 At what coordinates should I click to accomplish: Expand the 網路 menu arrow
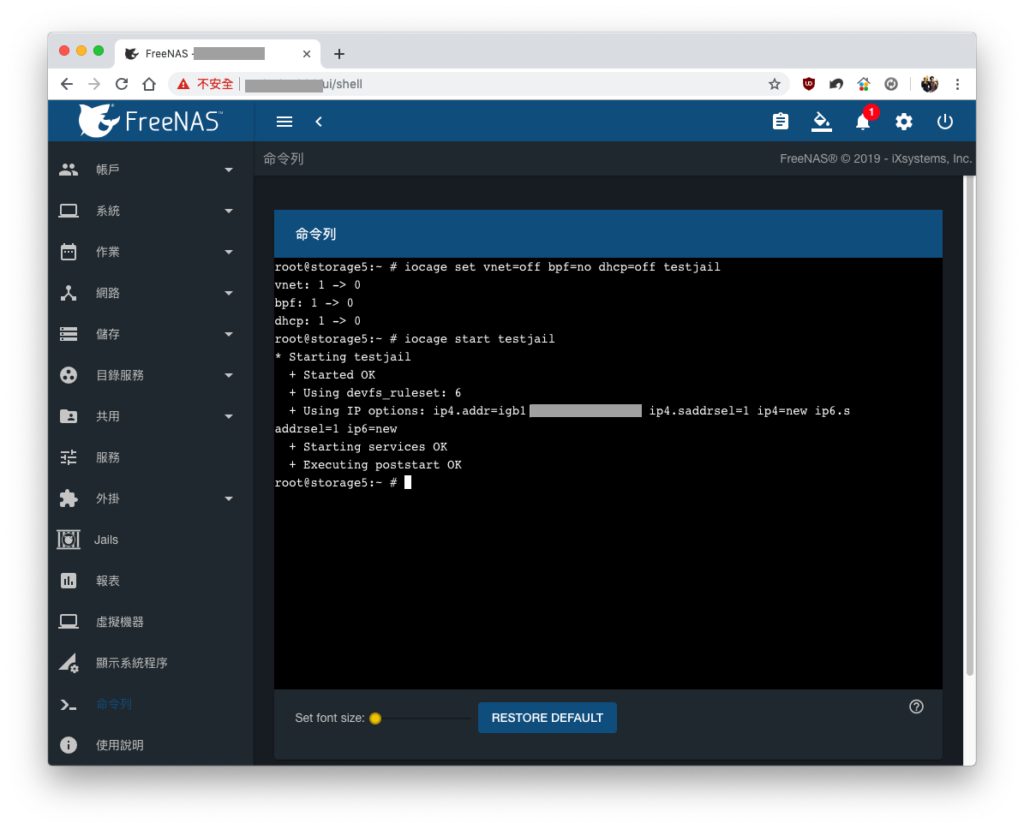click(229, 293)
